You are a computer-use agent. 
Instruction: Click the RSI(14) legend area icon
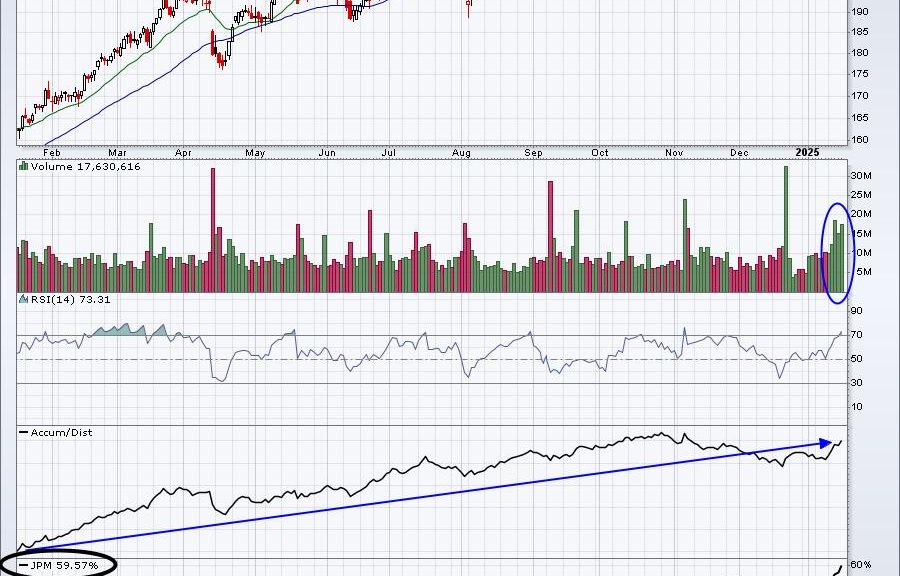point(24,299)
